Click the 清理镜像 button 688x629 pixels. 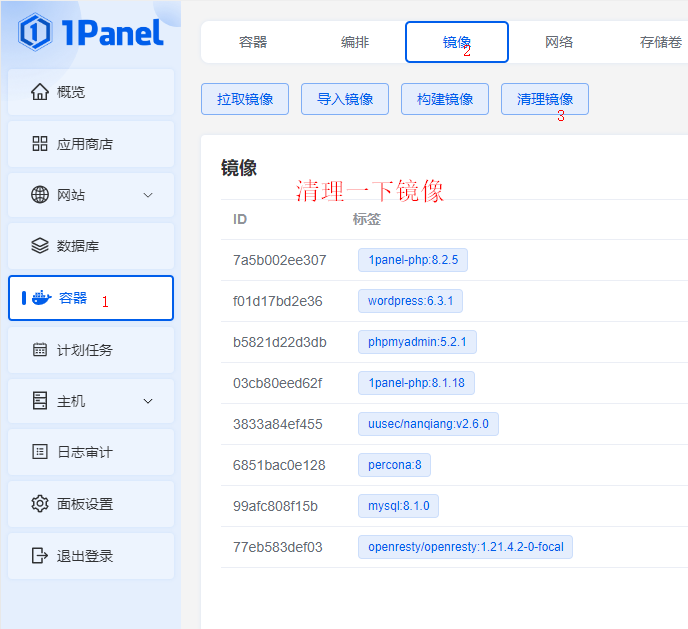(x=545, y=99)
